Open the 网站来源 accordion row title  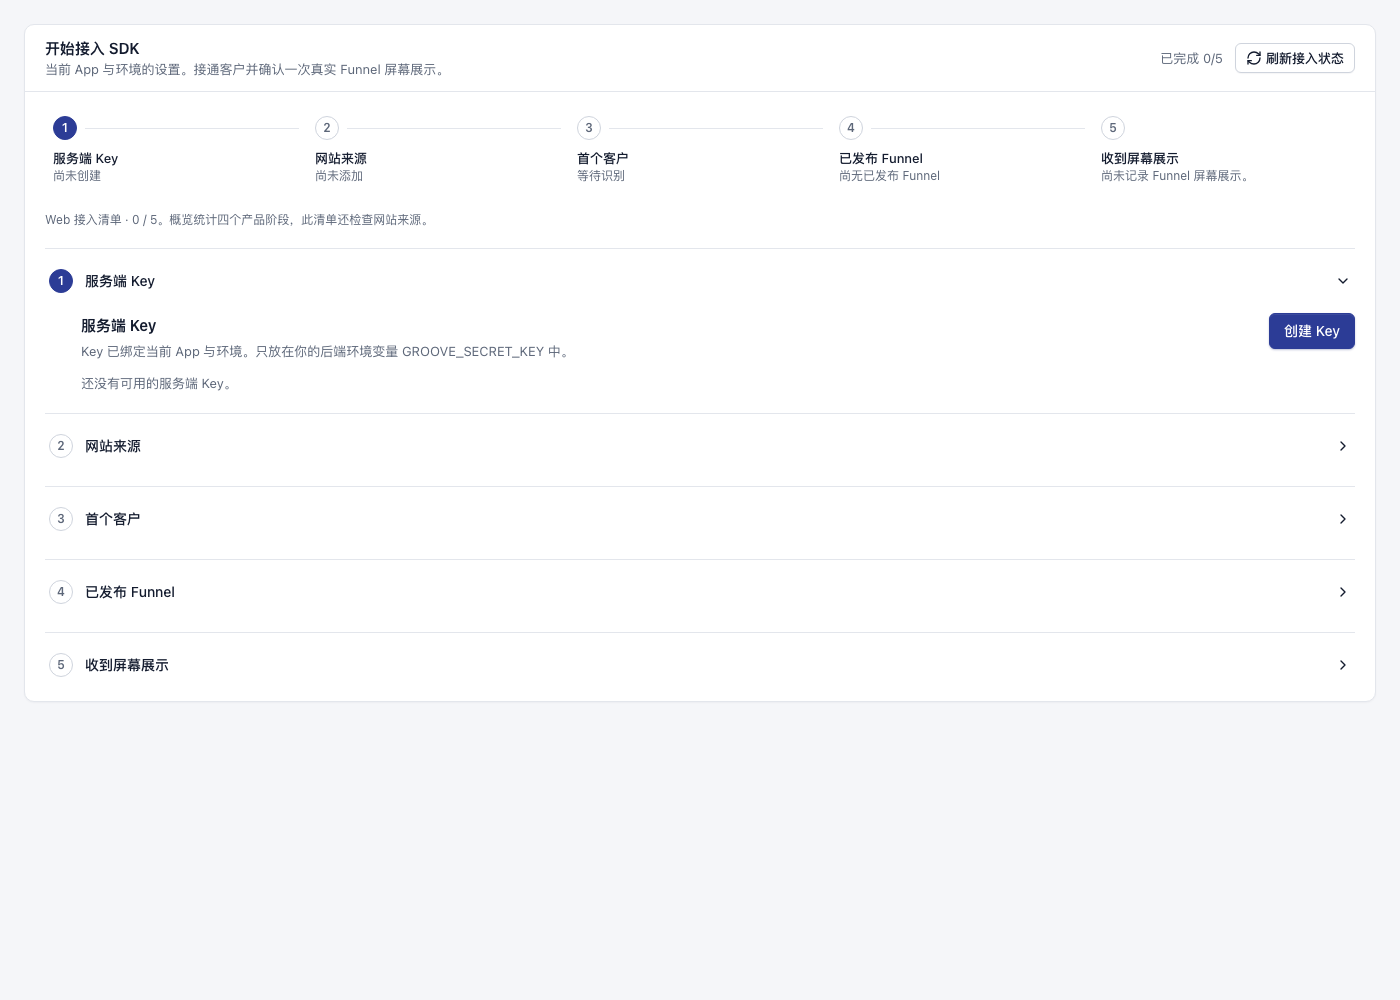click(113, 446)
